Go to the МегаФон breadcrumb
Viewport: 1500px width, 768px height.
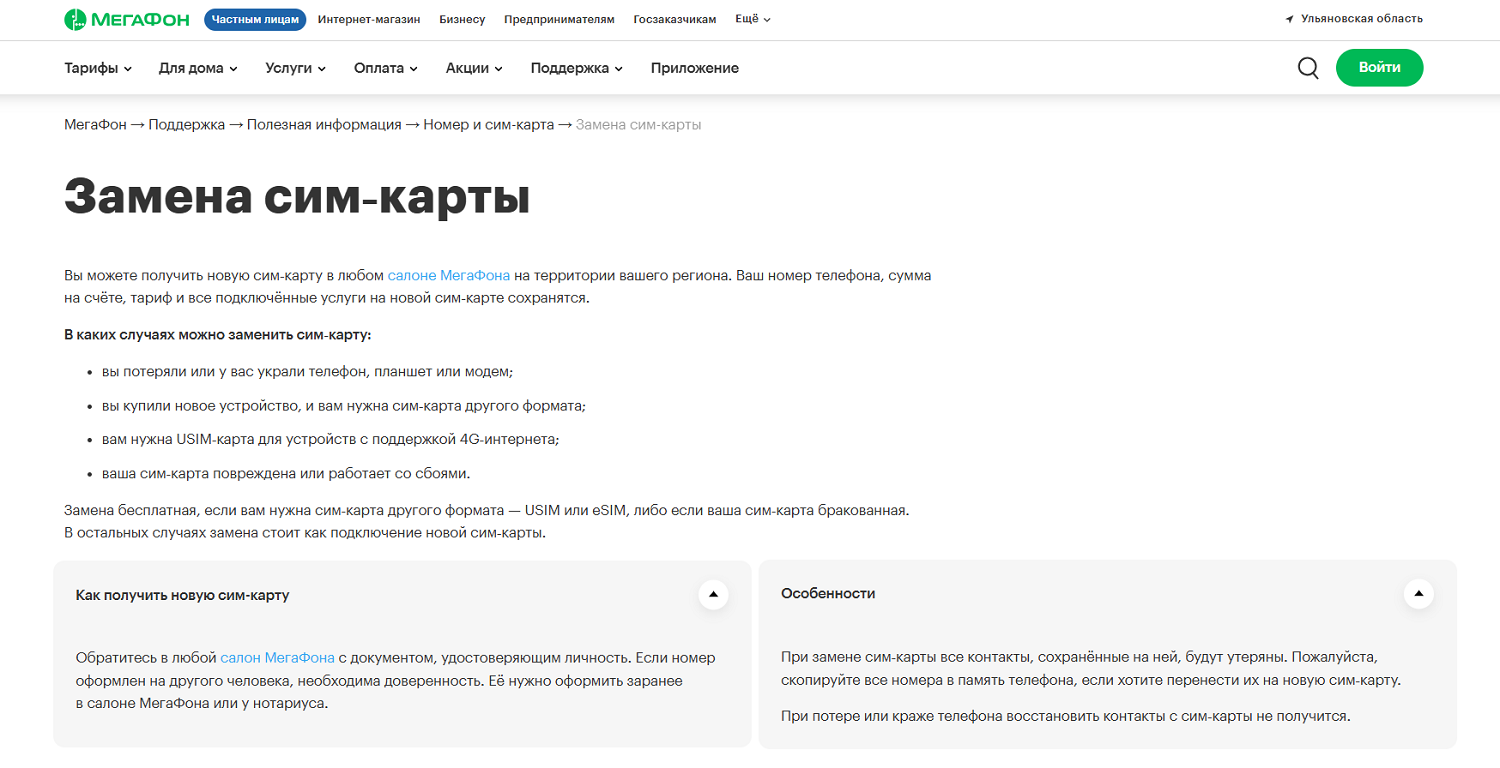(x=95, y=125)
